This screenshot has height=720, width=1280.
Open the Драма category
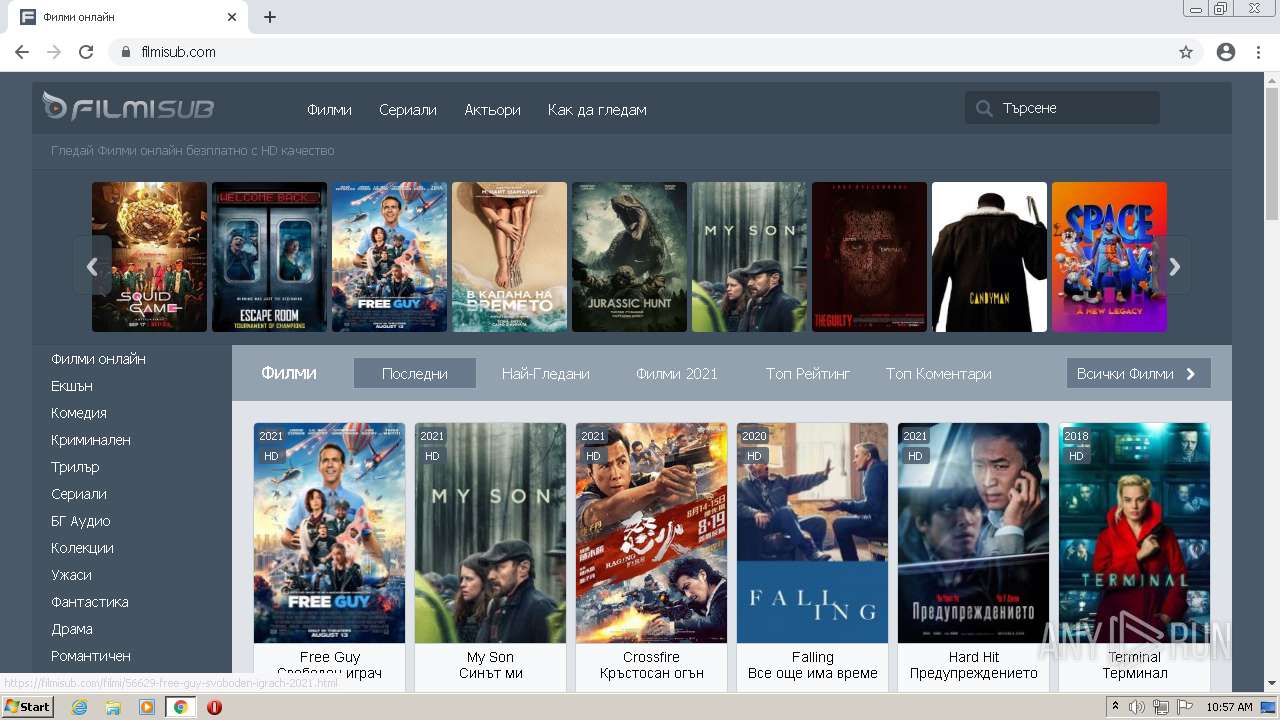72,629
